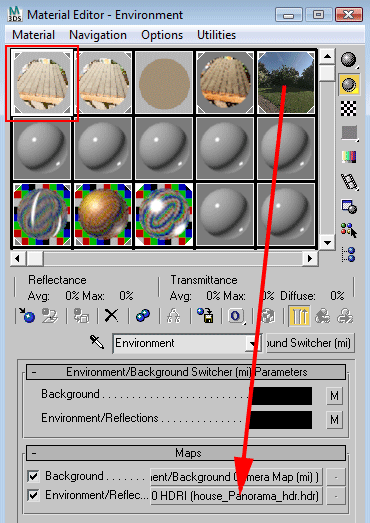Click the eyedropper Pick Material icon

[97, 343]
